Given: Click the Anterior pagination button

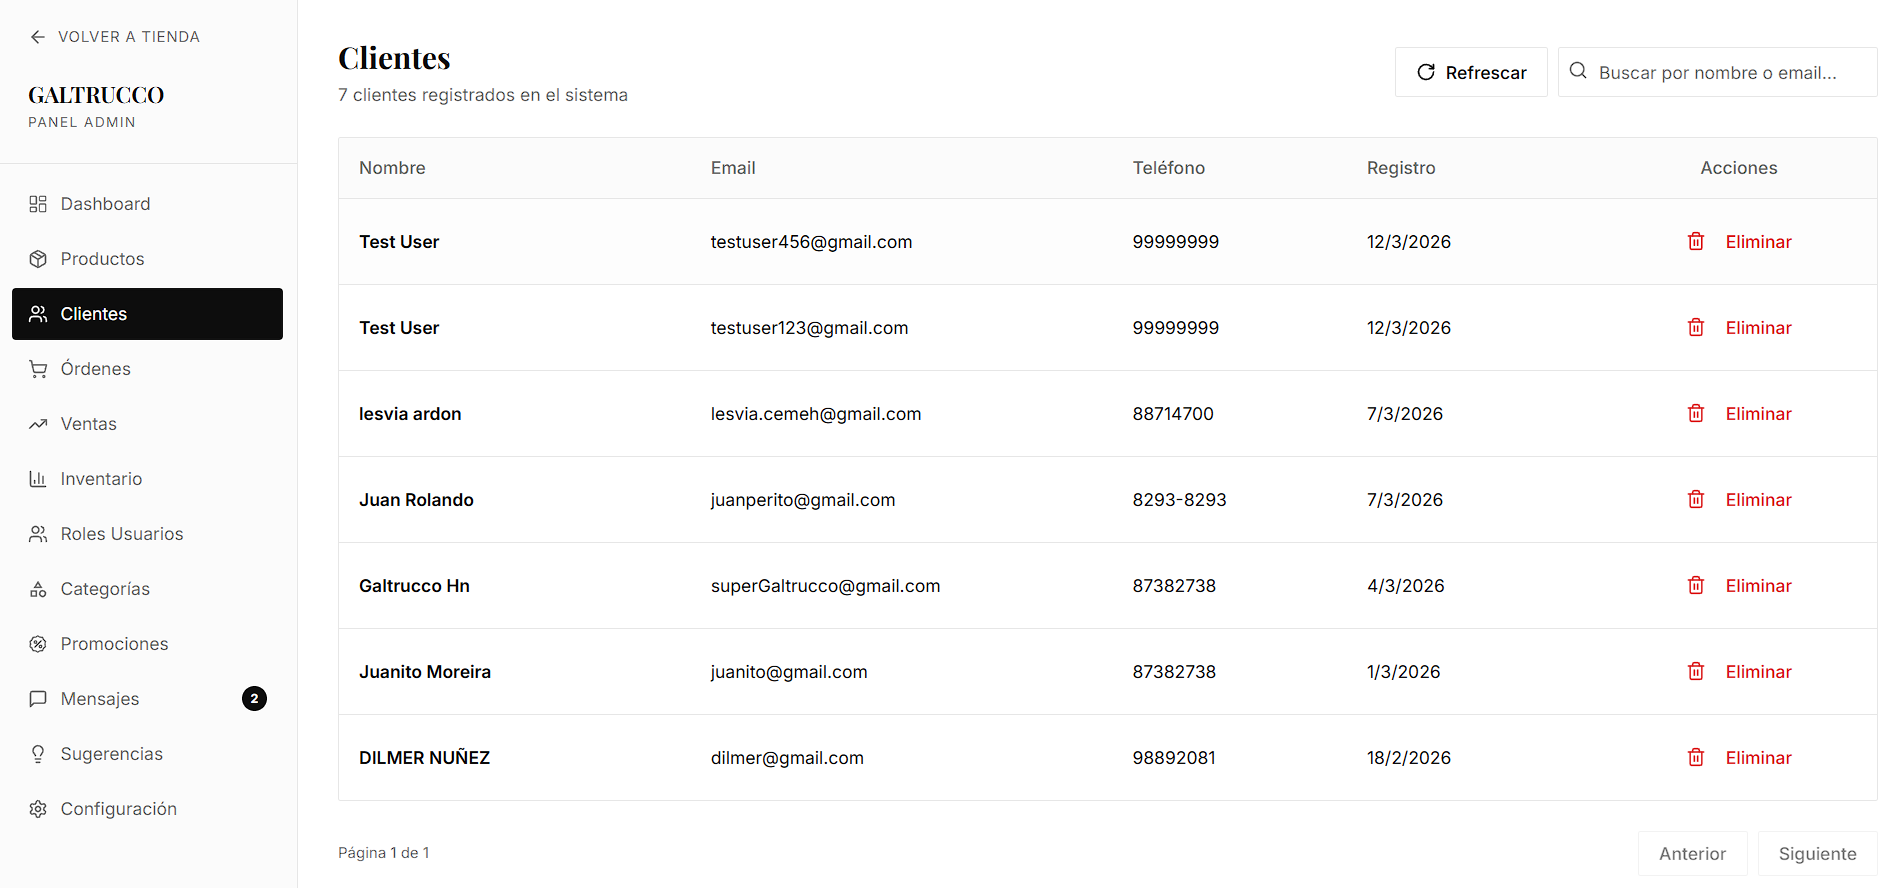Looking at the screenshot, I should pos(1692,854).
